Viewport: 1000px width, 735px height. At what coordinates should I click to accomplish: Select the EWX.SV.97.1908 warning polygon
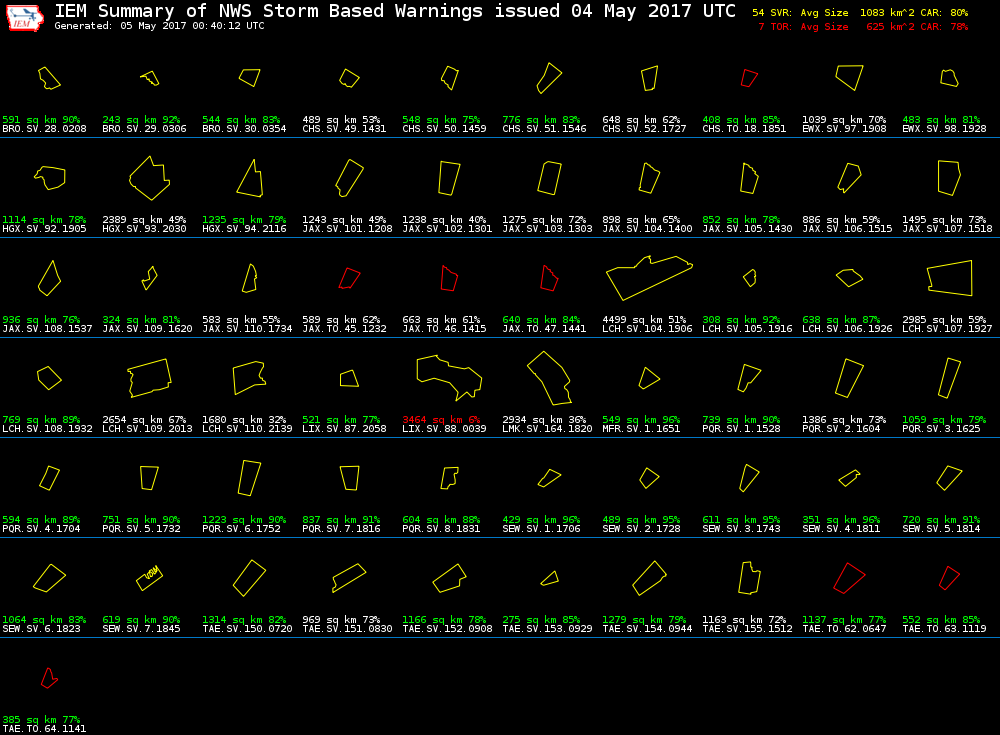point(849,77)
